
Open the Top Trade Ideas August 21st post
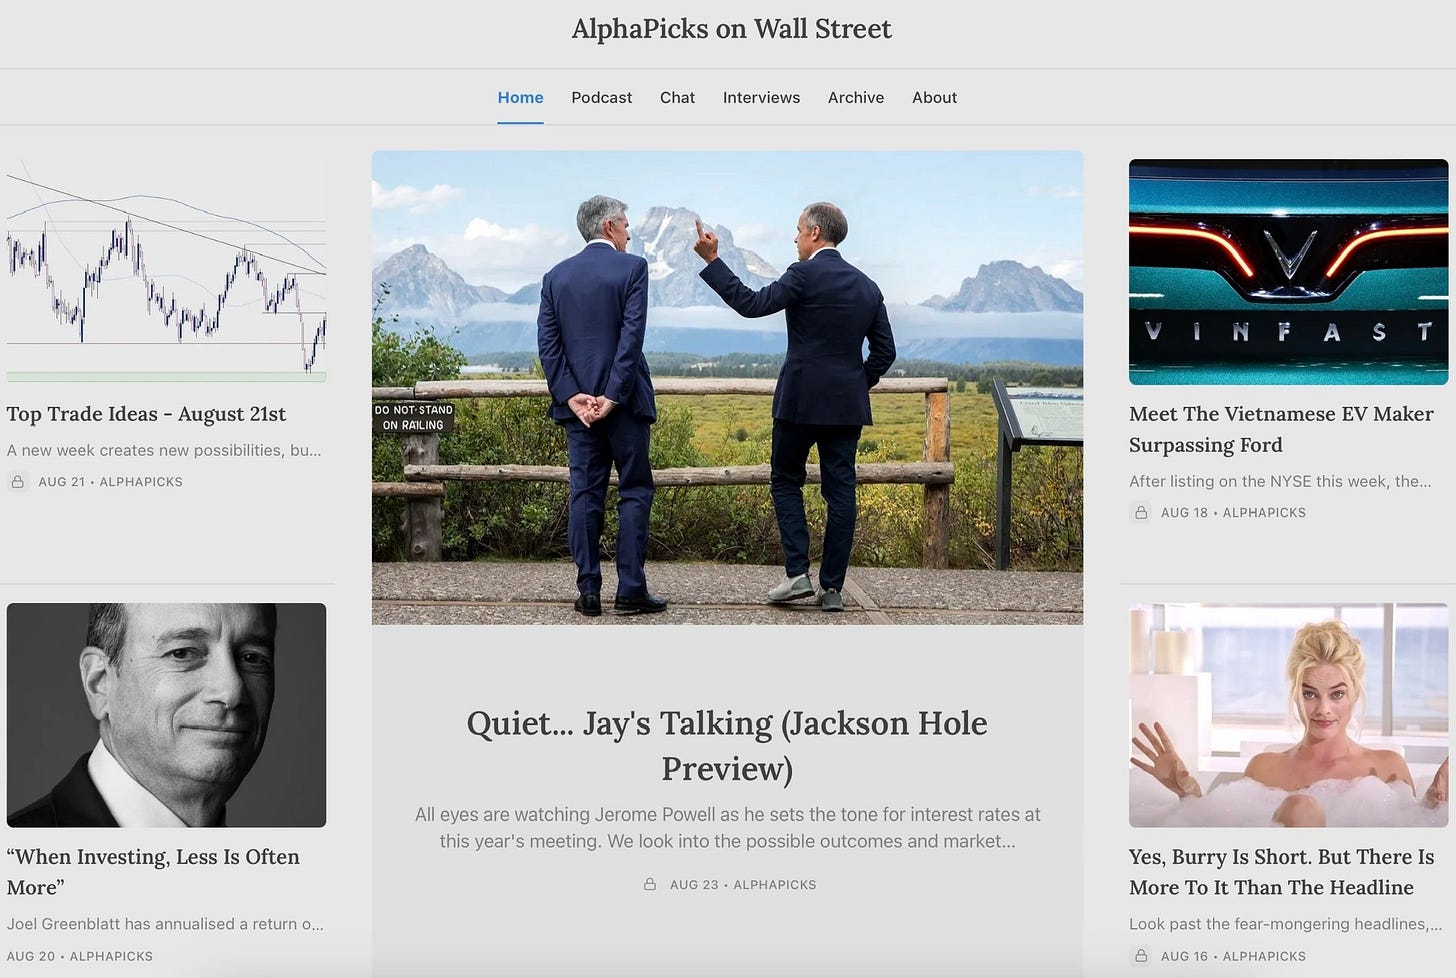point(146,414)
